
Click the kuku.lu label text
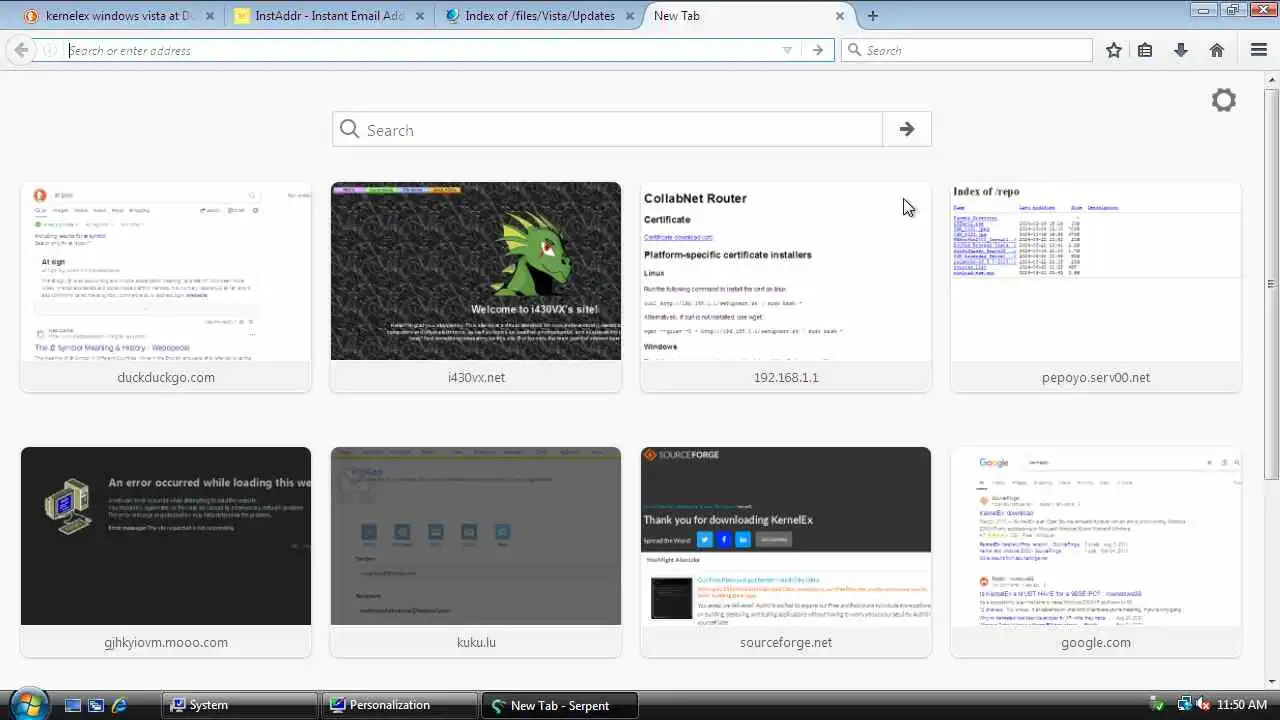476,642
